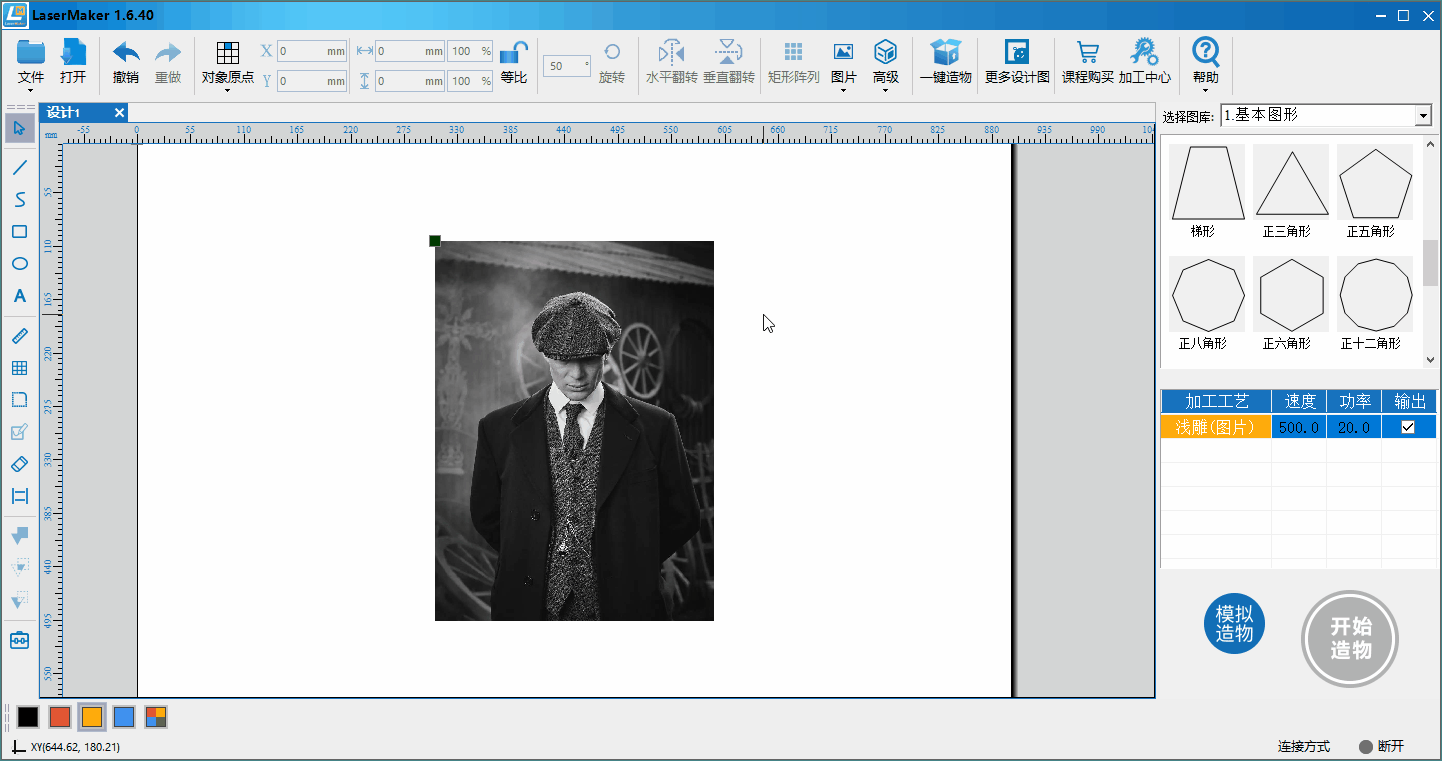Click the 加工工艺 column header

point(1216,401)
